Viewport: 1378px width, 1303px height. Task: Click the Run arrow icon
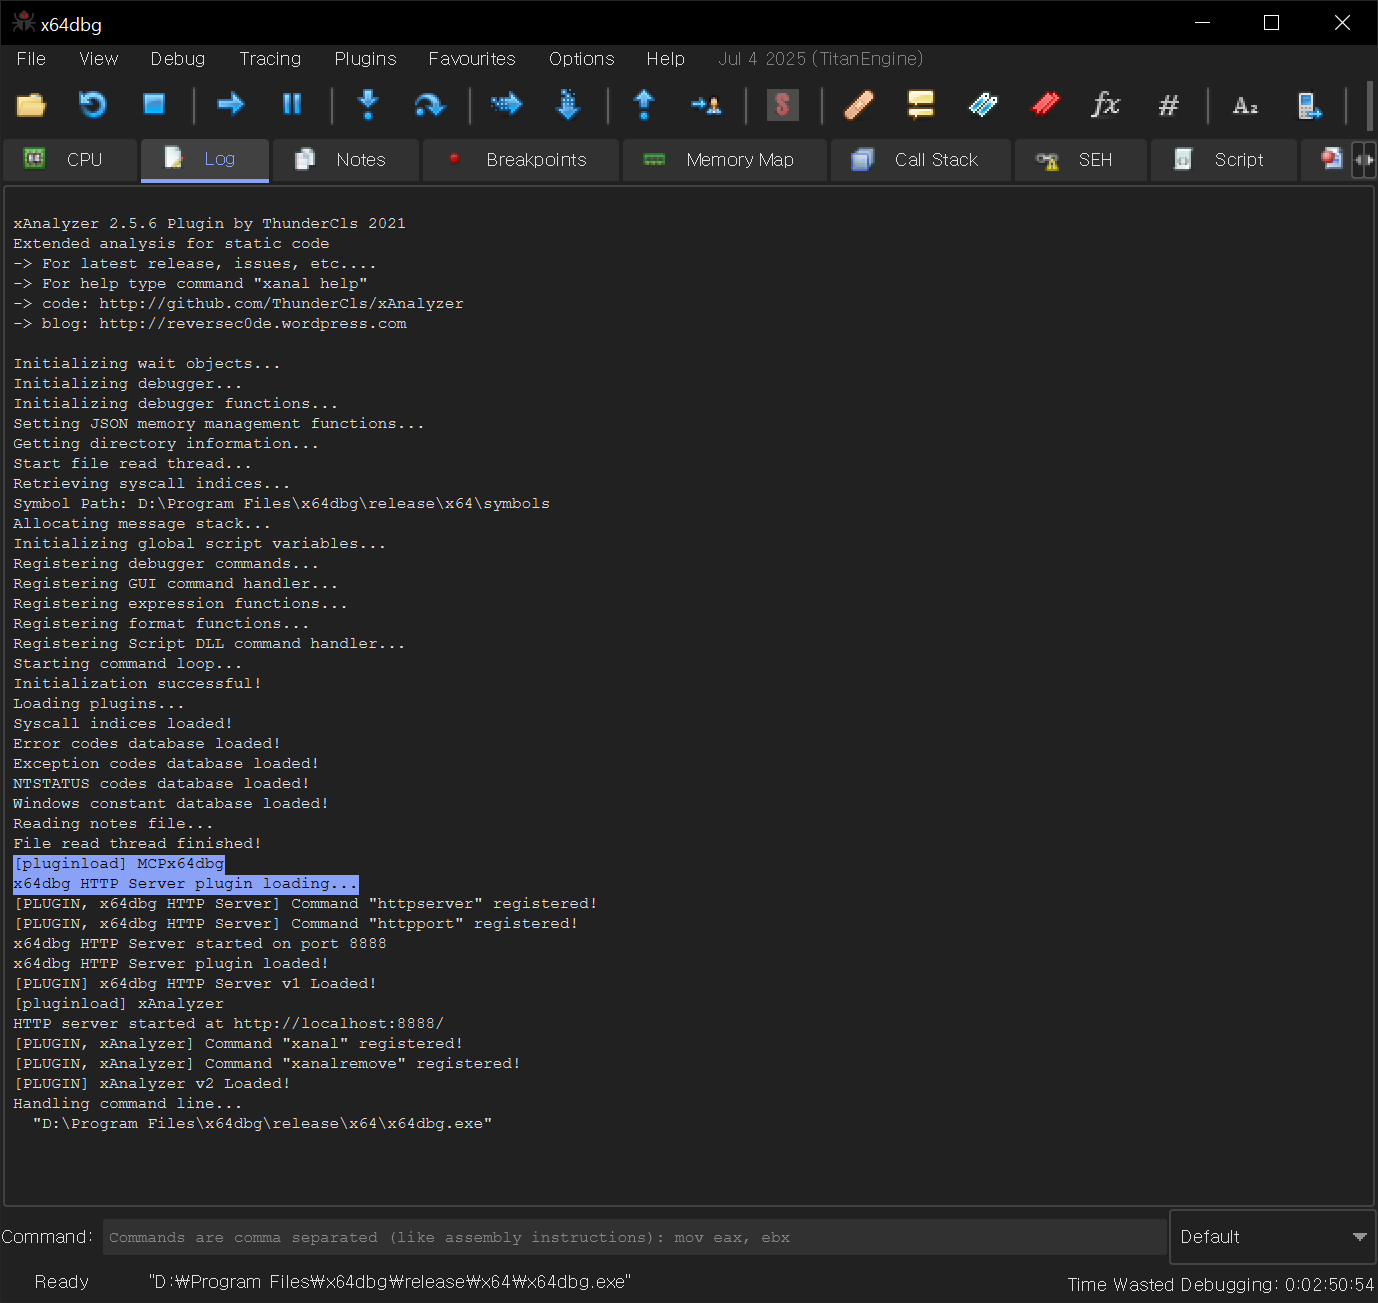click(231, 105)
